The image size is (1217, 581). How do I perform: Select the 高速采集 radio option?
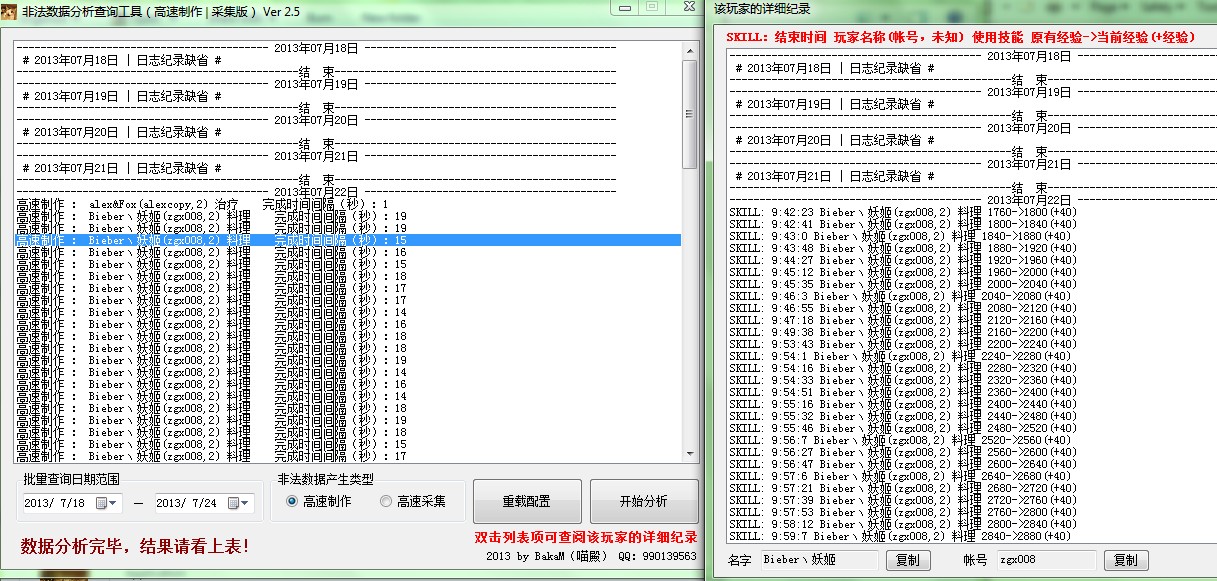pyautogui.click(x=386, y=502)
